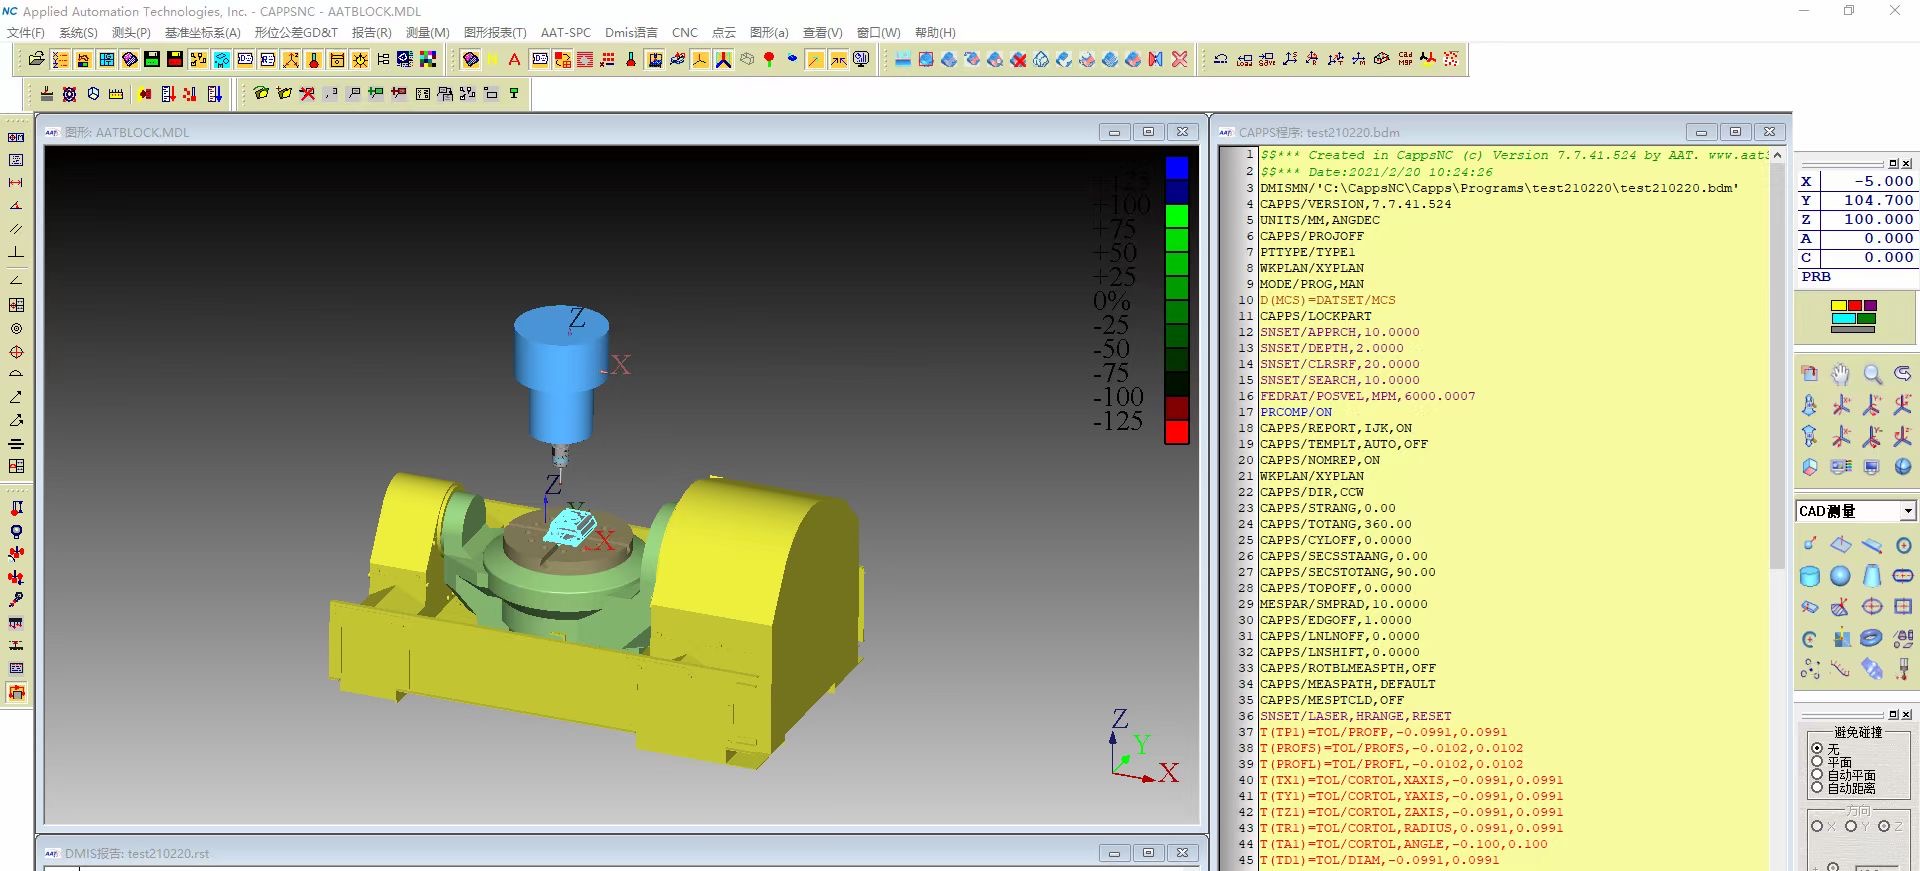Open the 测量(M) menu

[427, 33]
